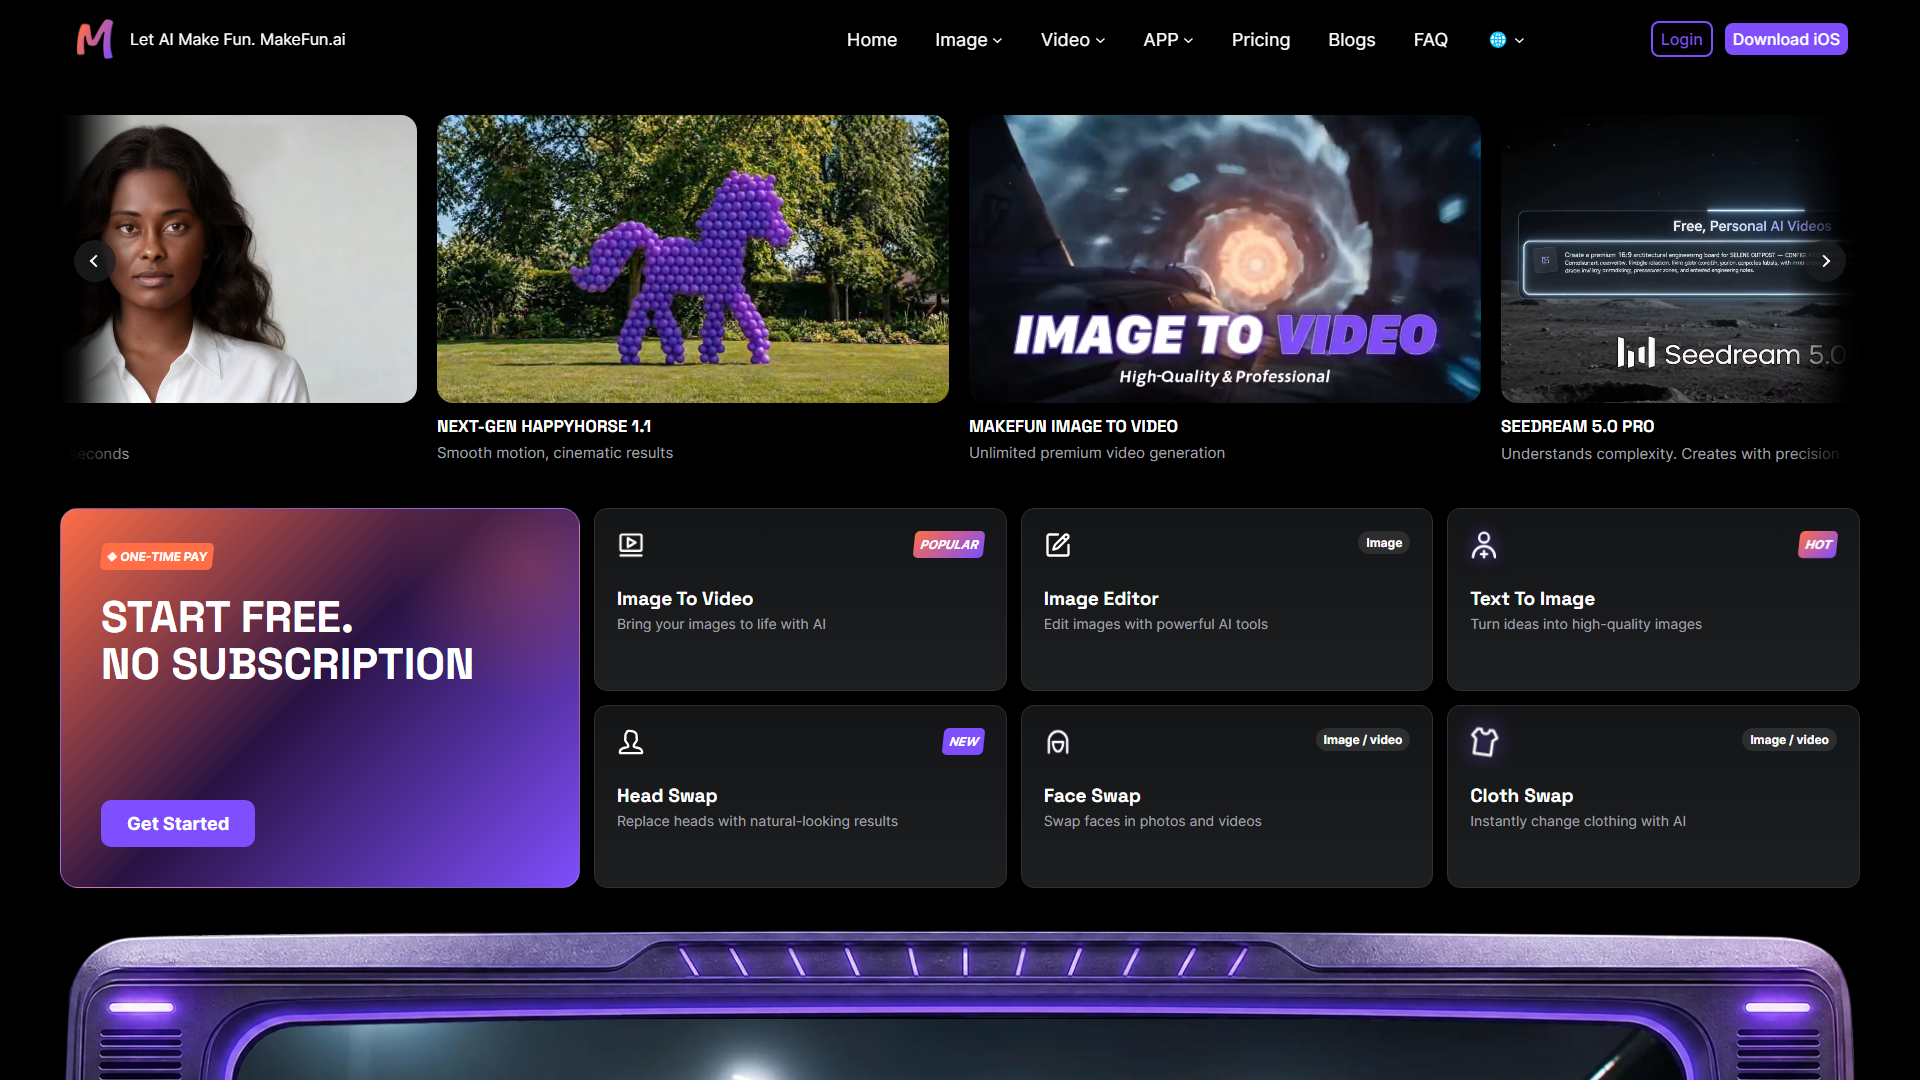This screenshot has height=1080, width=1920.
Task: Click the site title Let AI Make Fun
Action: pos(238,39)
